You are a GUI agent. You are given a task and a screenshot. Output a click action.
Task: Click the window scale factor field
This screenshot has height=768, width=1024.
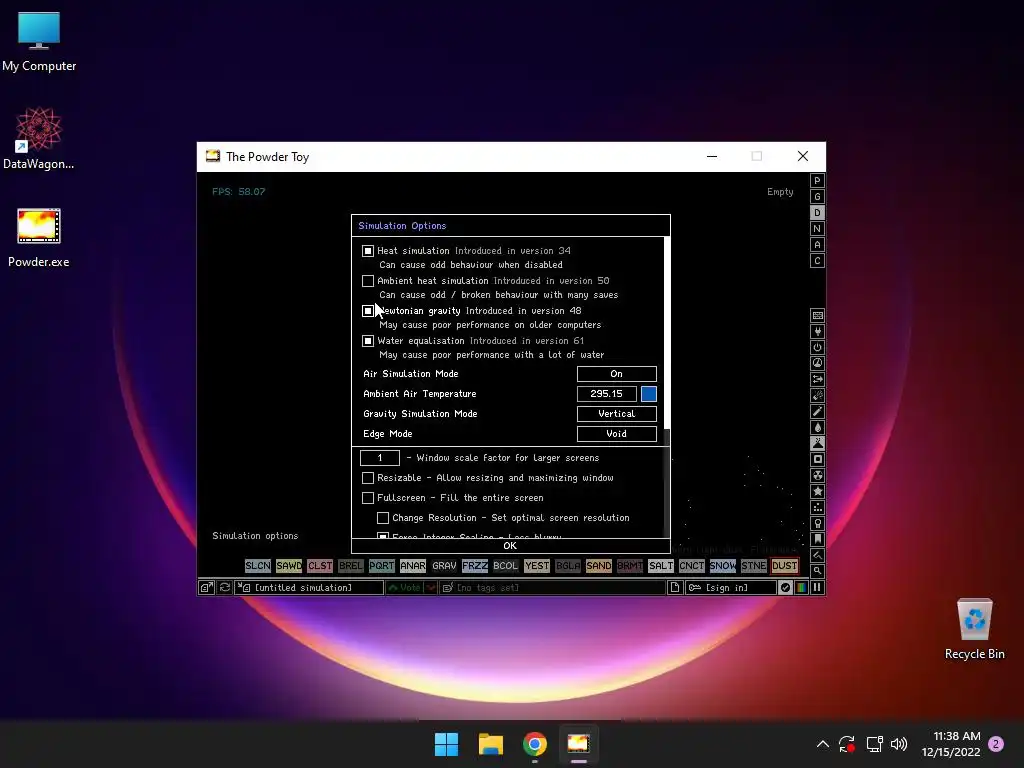379,458
